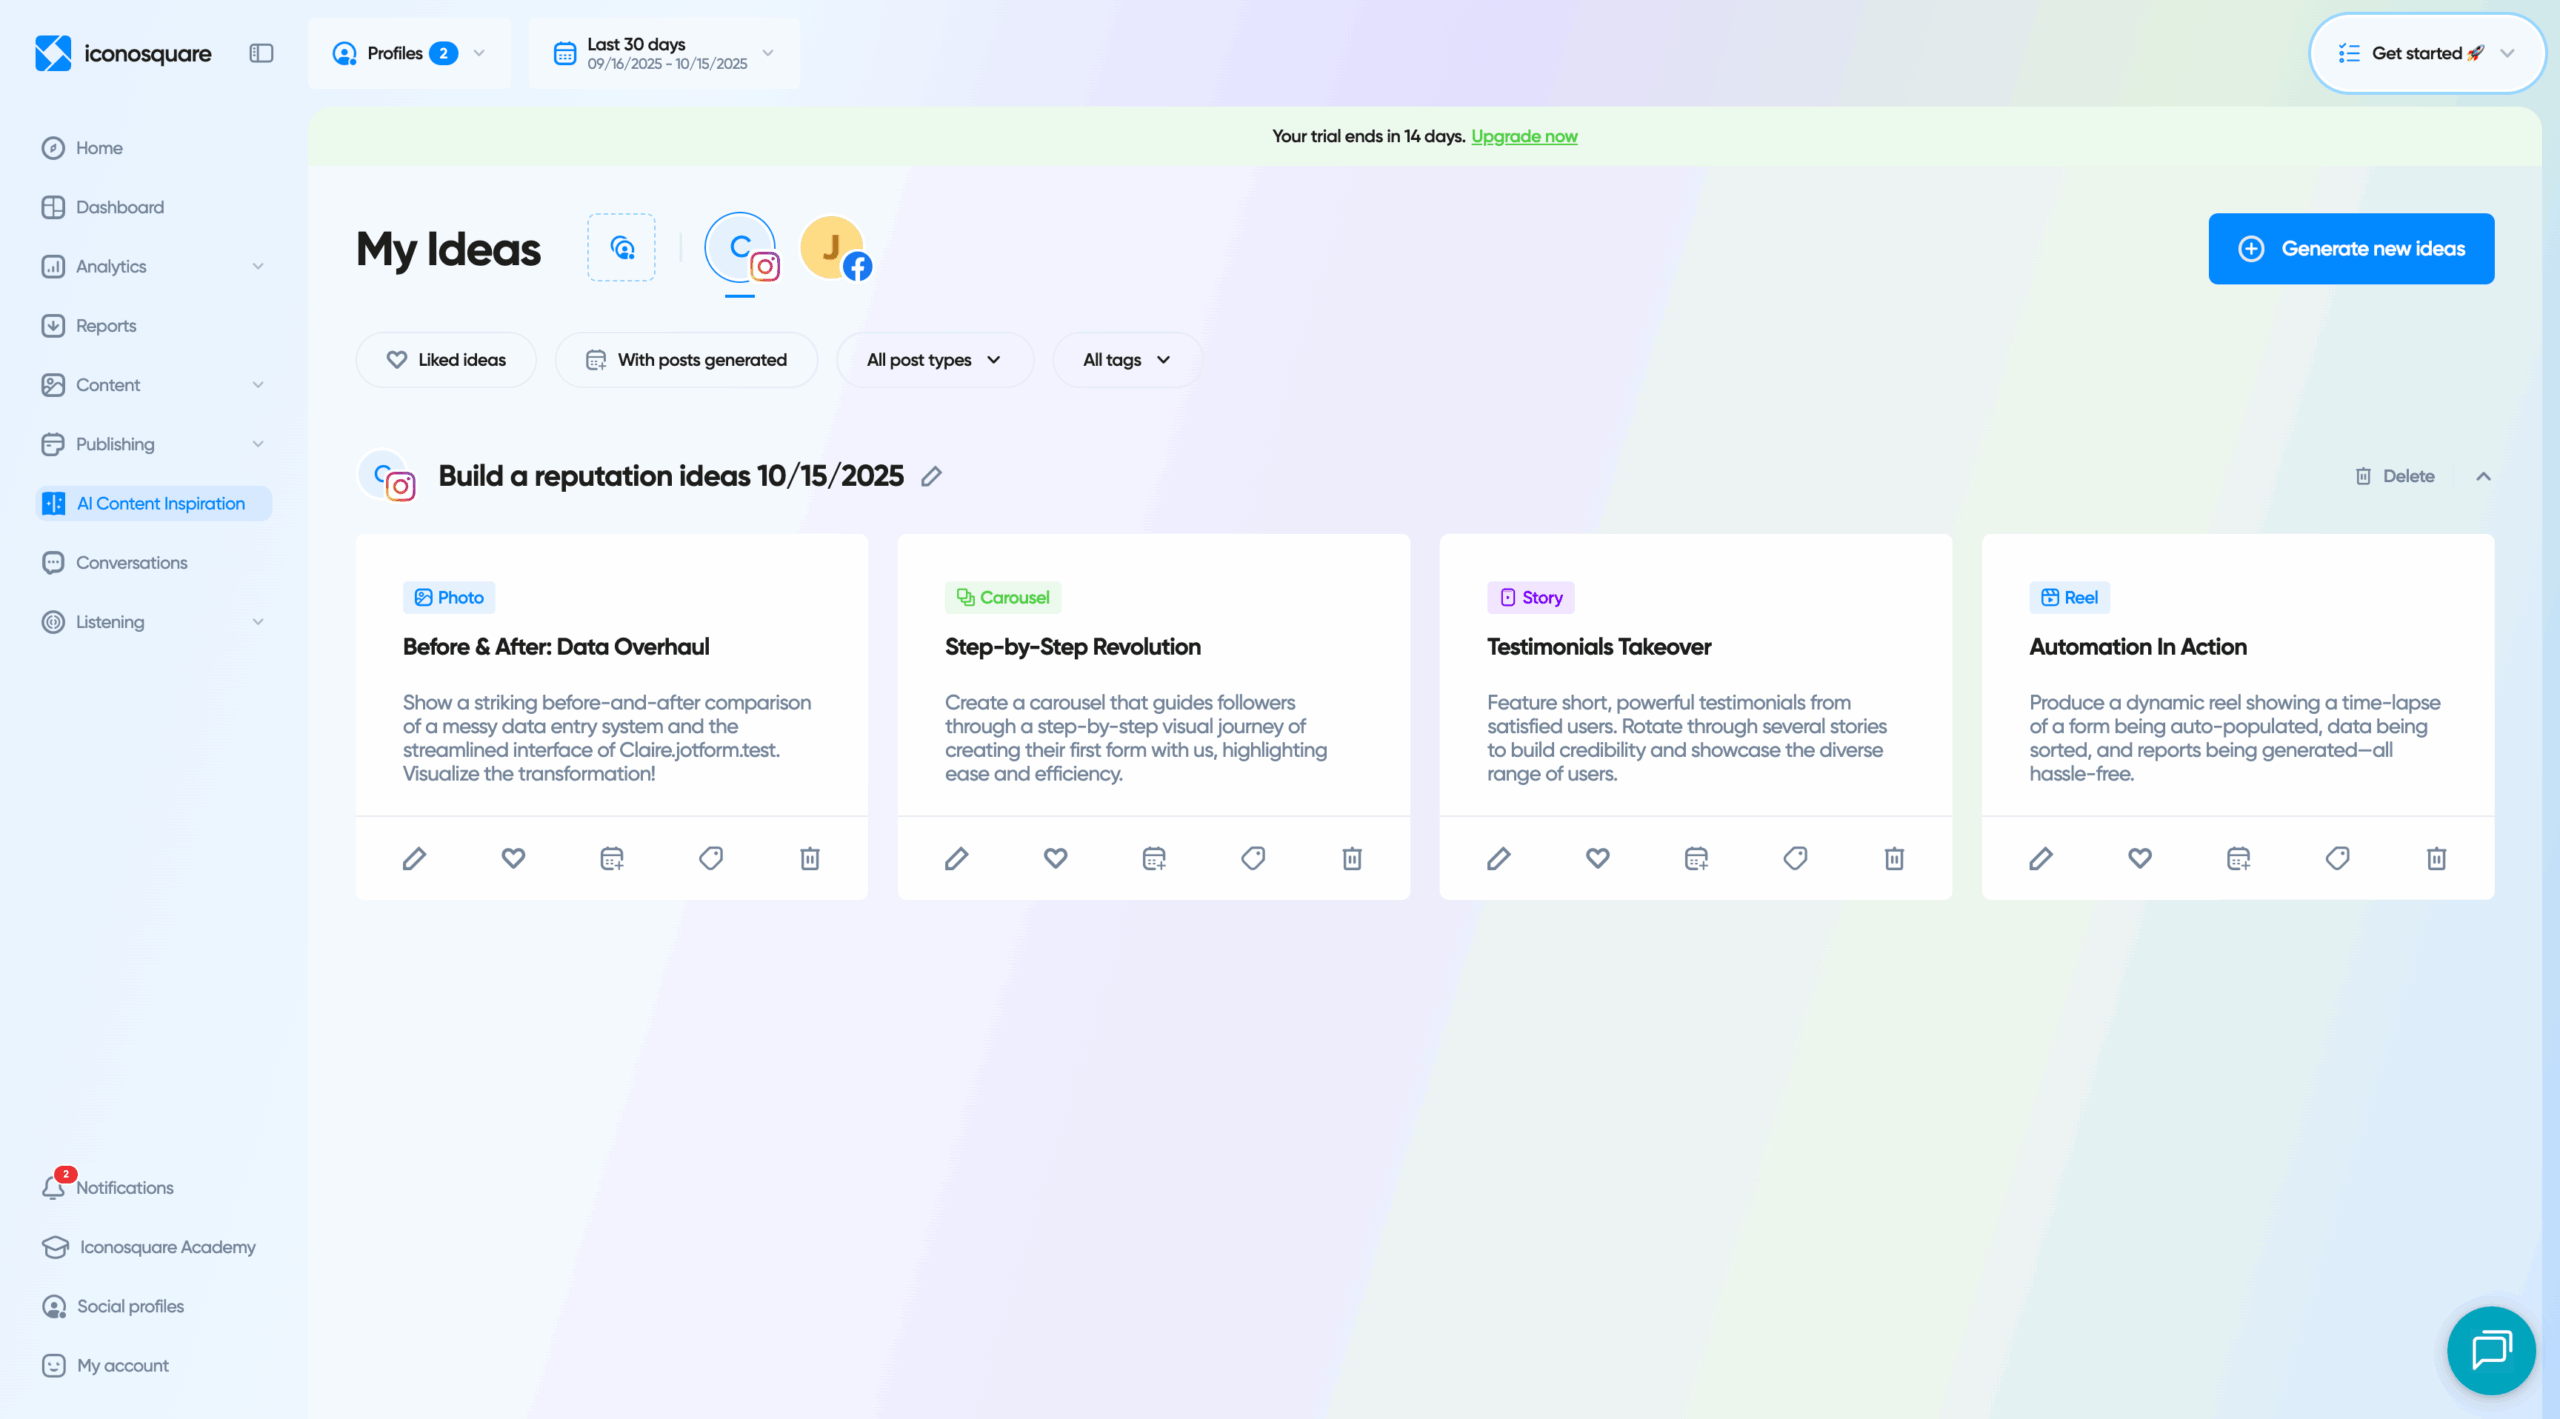Schedule a post from the Testimonials Takeover idea
Screen dimensions: 2560x1419
coord(1696,858)
